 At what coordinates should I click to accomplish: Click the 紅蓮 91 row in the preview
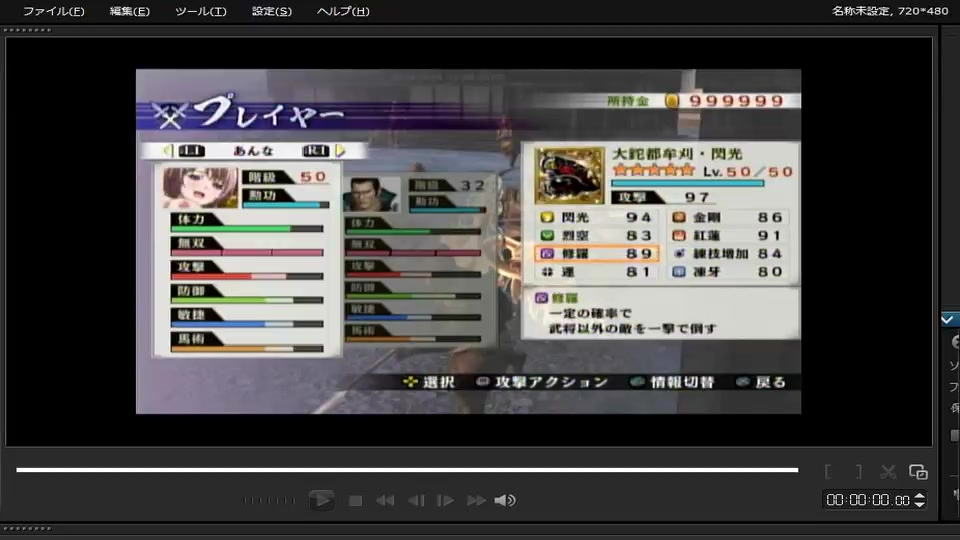(729, 236)
